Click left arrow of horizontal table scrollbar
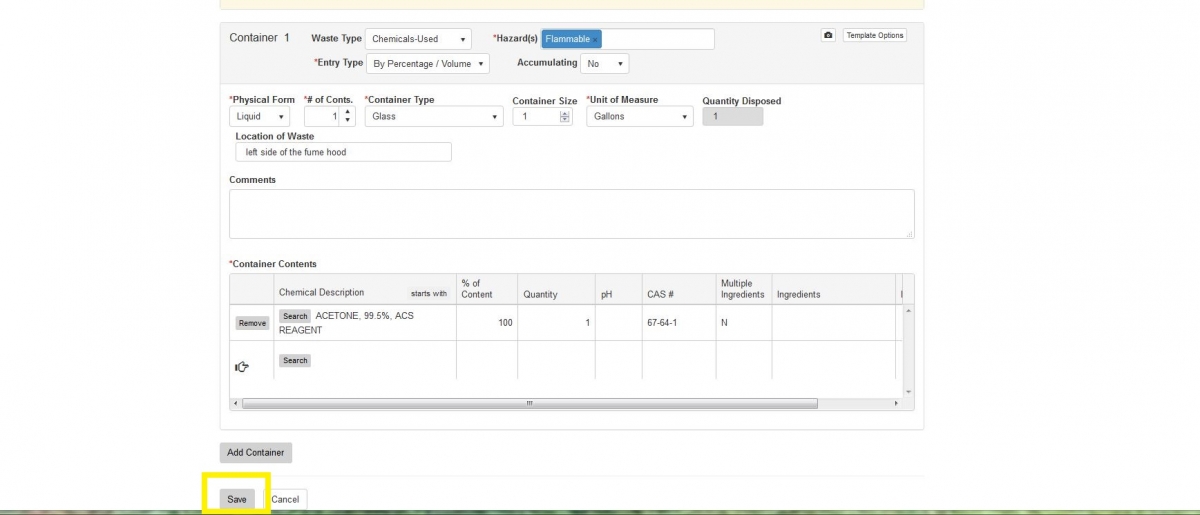The width and height of the screenshot is (1200, 515). coord(235,404)
